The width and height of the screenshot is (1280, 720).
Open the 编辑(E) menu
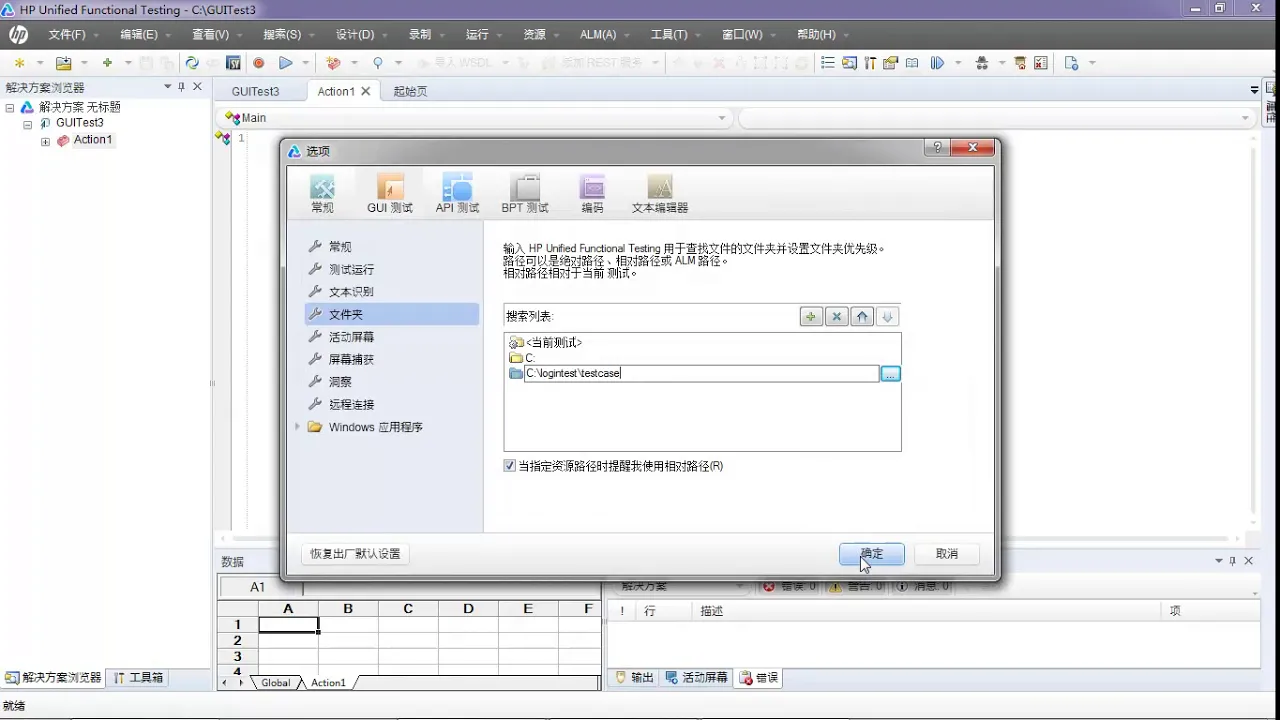tap(139, 34)
